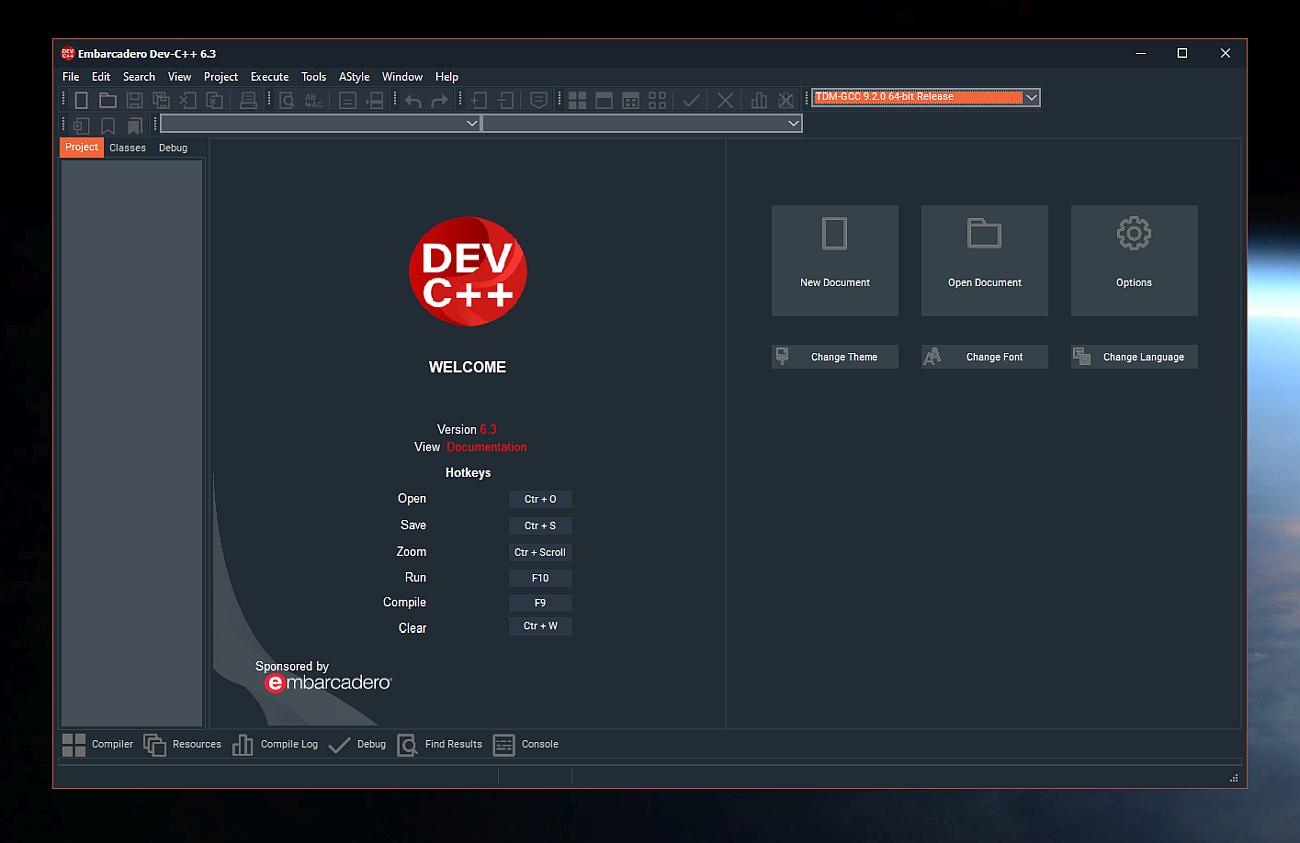Click the embarcadero sponsor logo
1300x843 pixels.
click(328, 683)
